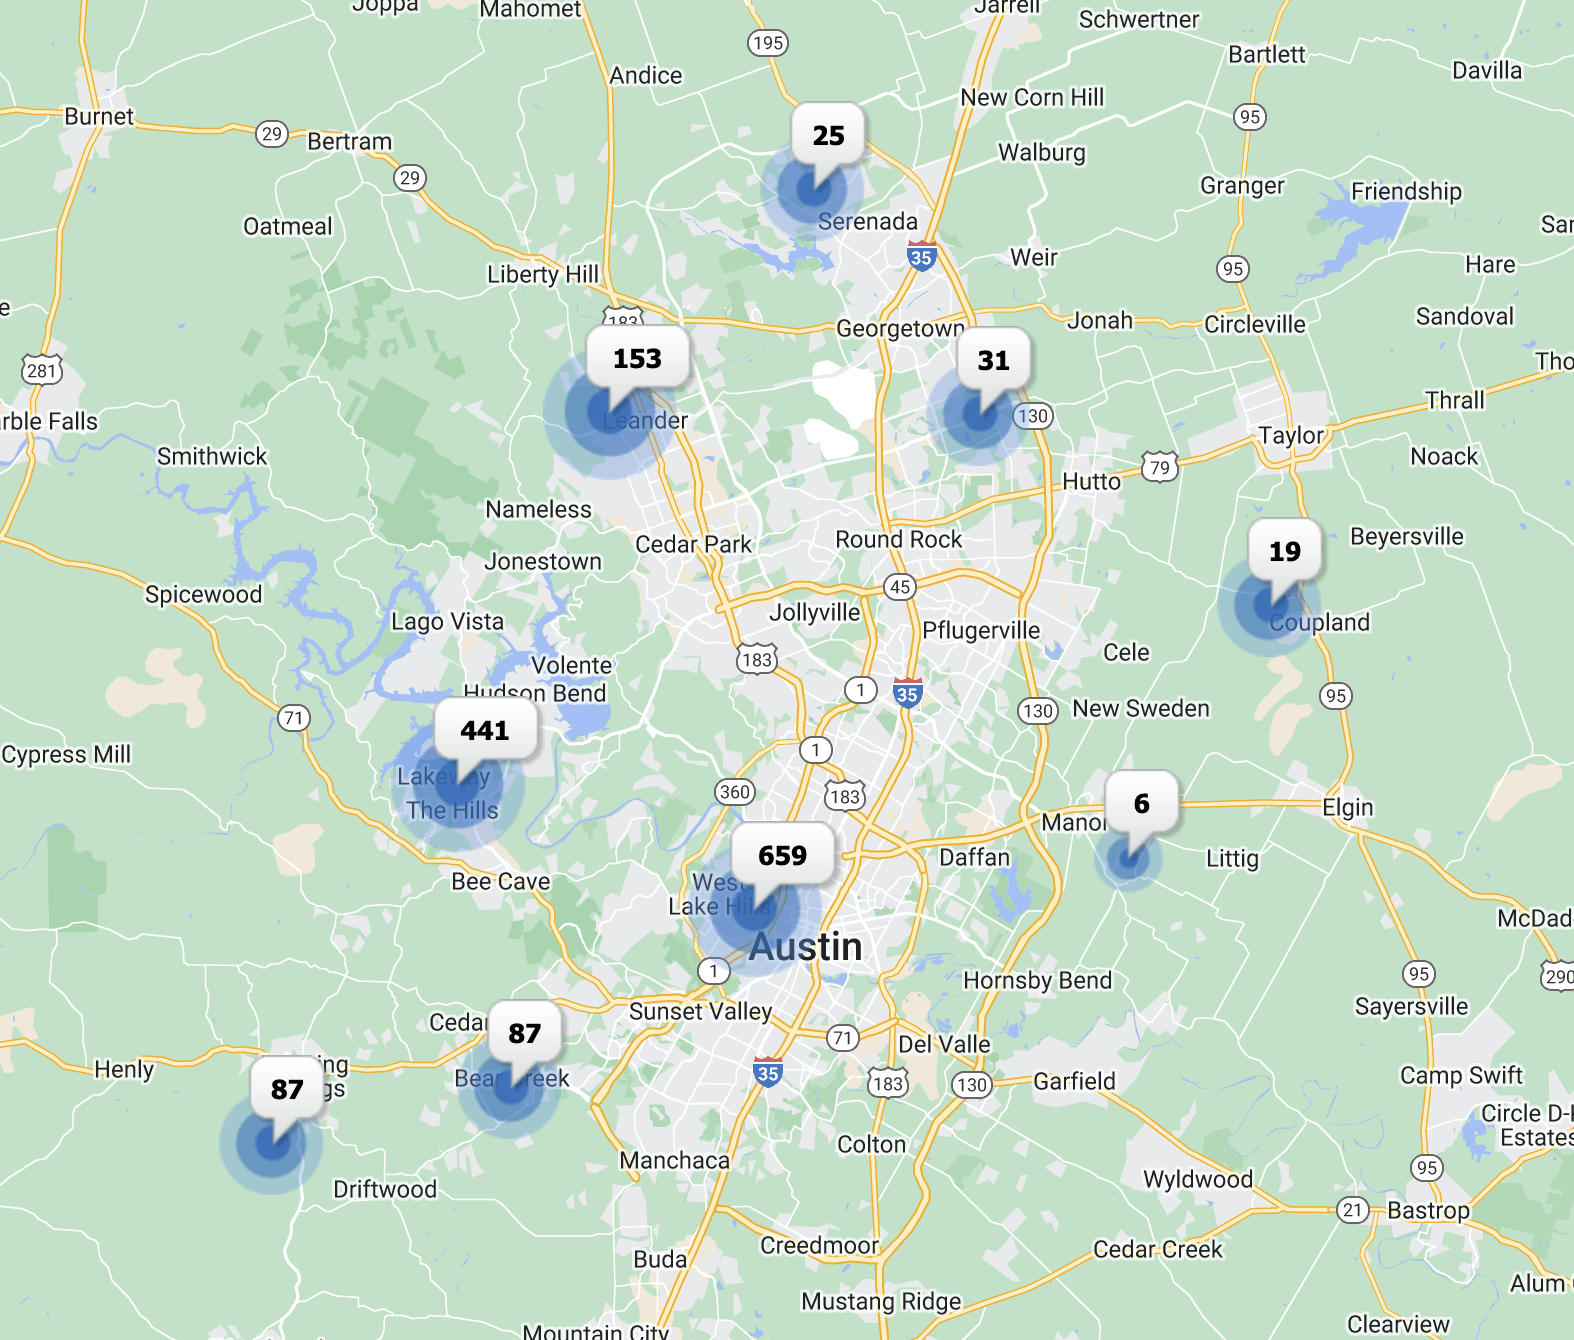Open the 87 cluster marker over Bear Creek
Image resolution: width=1574 pixels, height=1340 pixels.
(524, 1034)
